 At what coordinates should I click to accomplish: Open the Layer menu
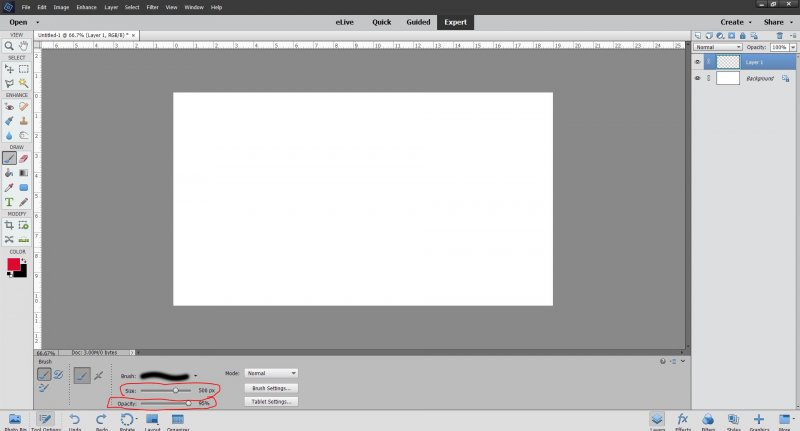pyautogui.click(x=111, y=7)
